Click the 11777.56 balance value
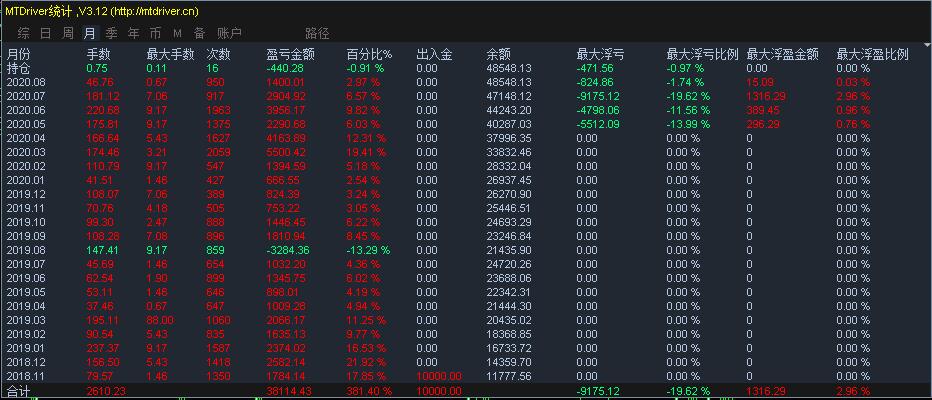The image size is (932, 400). tap(509, 376)
